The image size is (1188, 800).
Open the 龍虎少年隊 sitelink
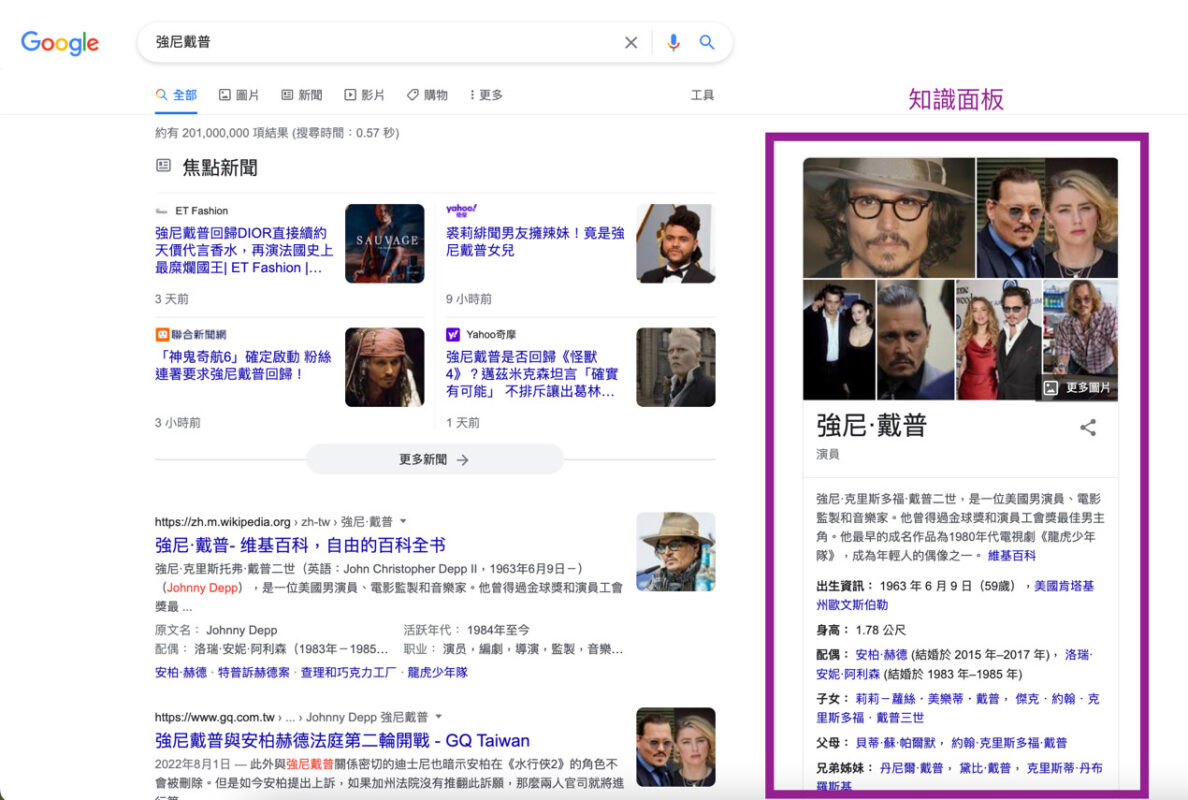click(437, 672)
